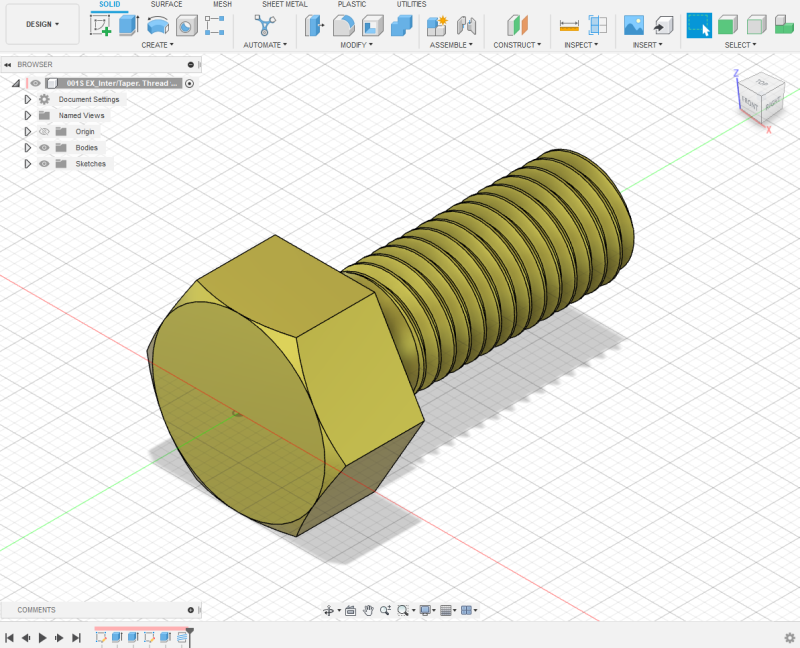Toggle visibility of the Sketches folder

click(43, 163)
